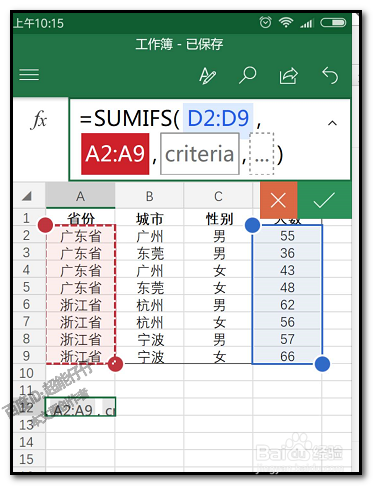The width and height of the screenshot is (373, 486).
Task: Tap cell value 62
Action: [287, 305]
